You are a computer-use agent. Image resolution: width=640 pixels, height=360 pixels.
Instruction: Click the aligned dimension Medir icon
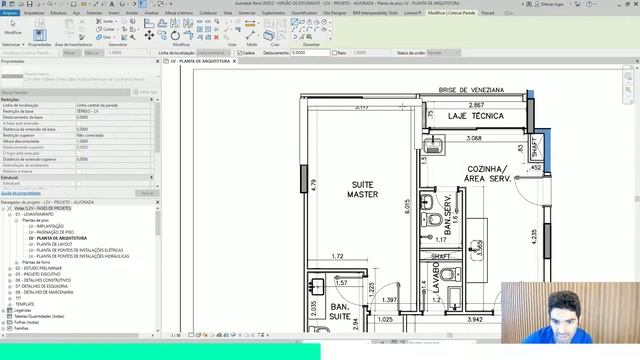pyautogui.click(x=250, y=23)
